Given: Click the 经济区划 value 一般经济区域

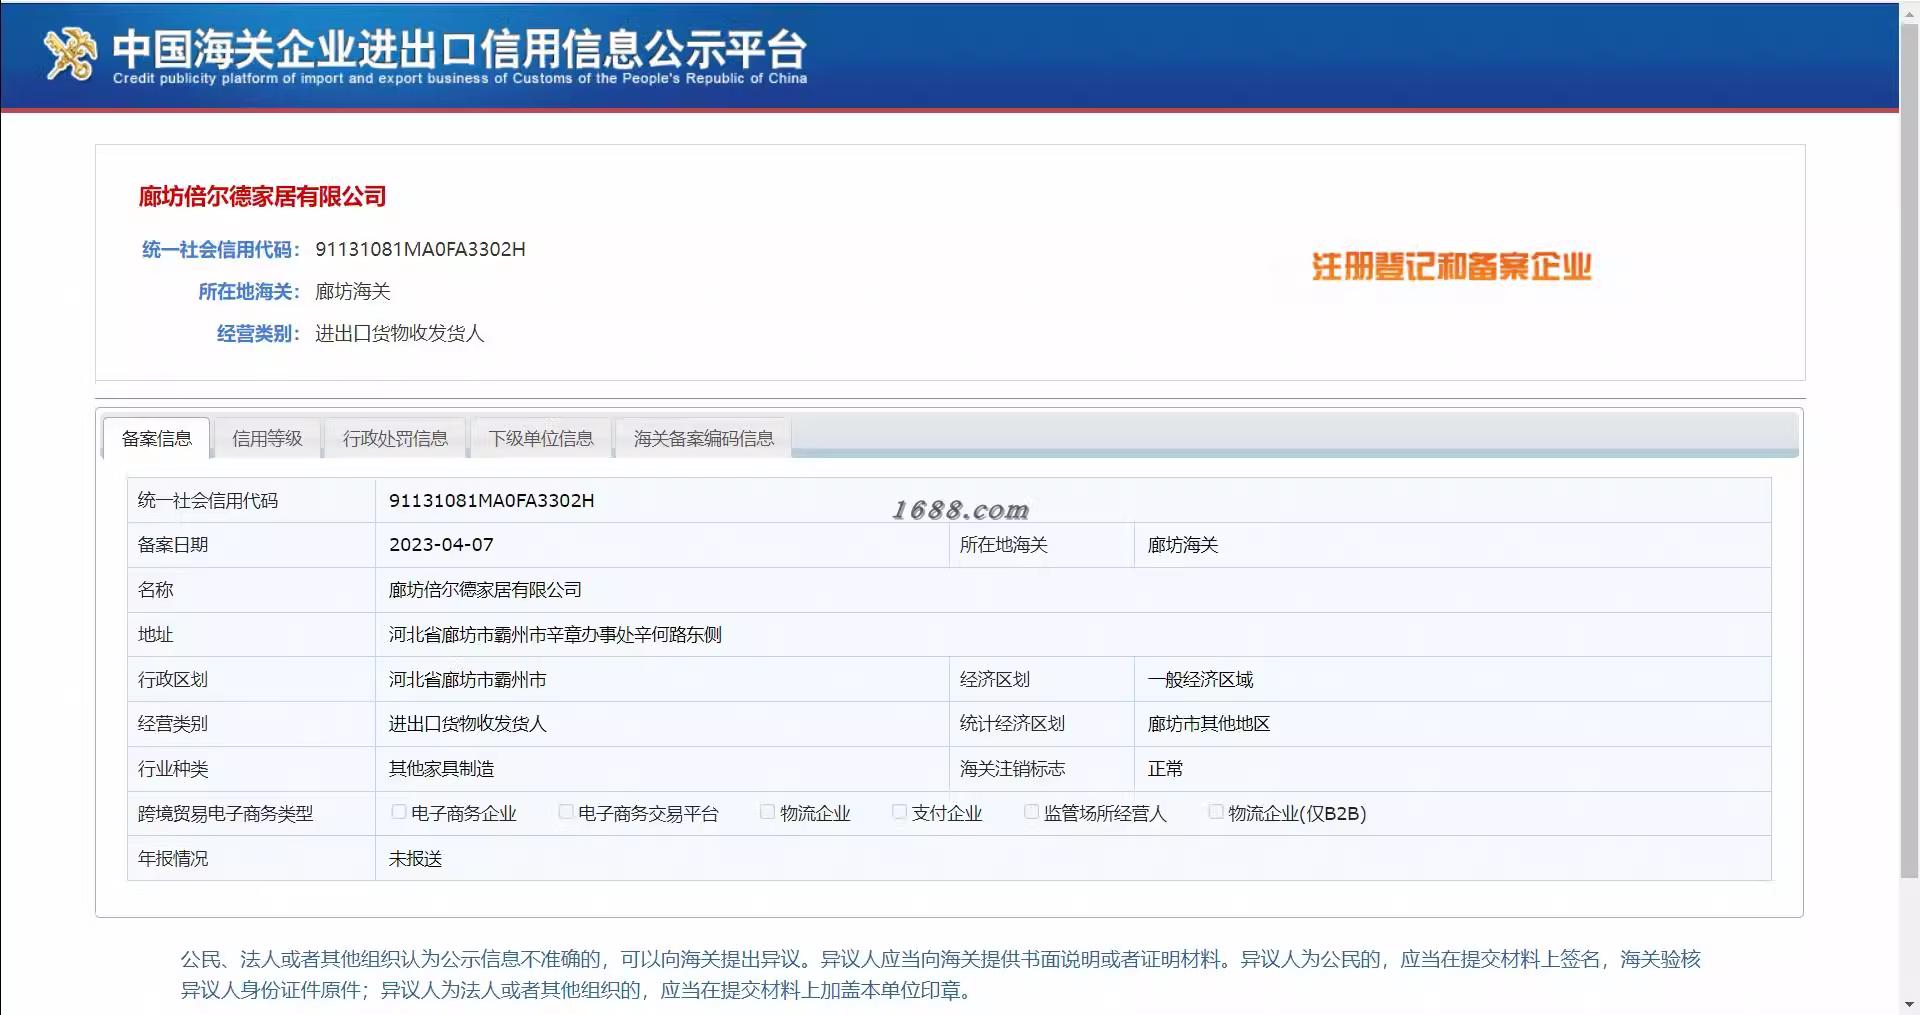Looking at the screenshot, I should pos(1200,680).
